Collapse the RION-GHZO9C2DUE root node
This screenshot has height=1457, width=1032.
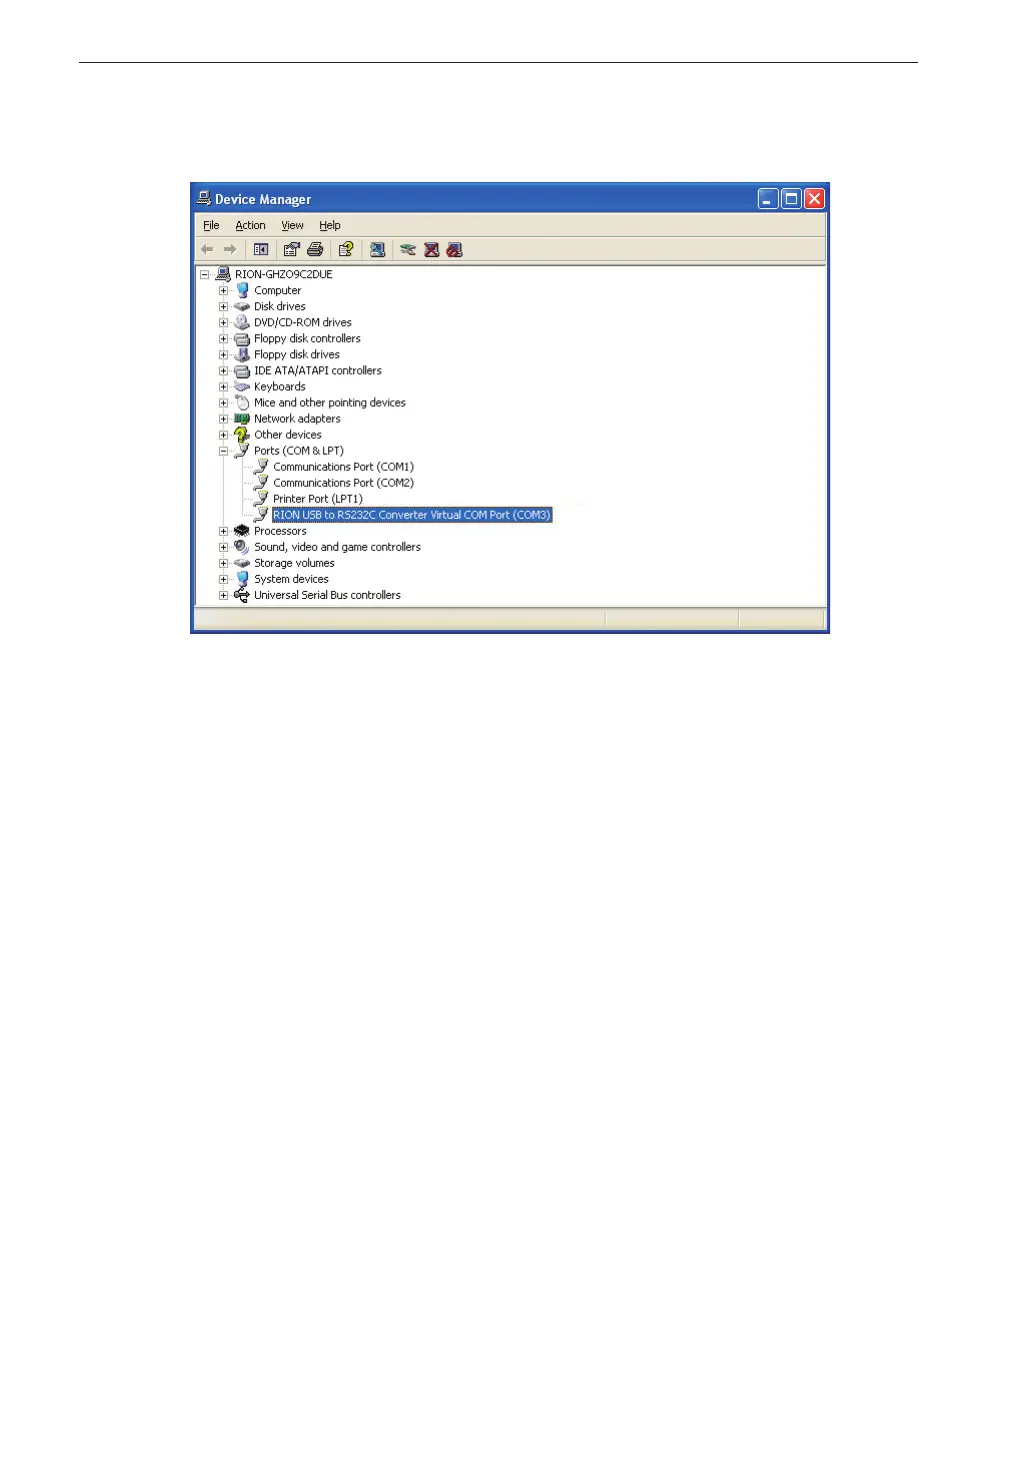click(204, 274)
